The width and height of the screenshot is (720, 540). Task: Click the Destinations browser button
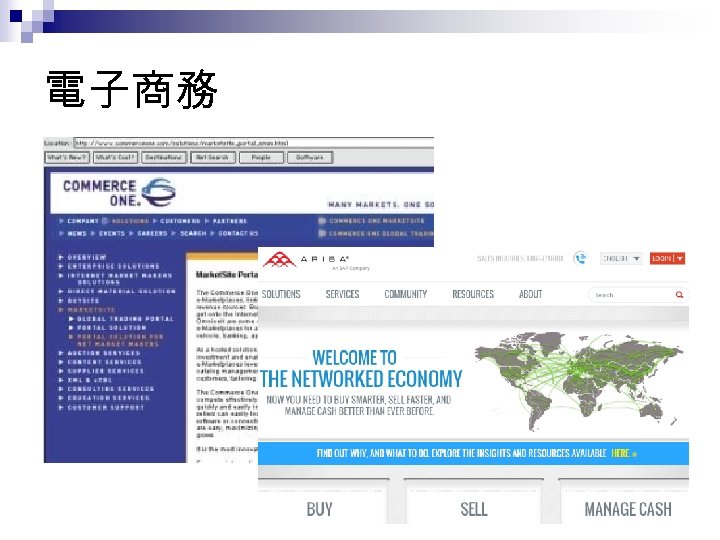click(163, 158)
